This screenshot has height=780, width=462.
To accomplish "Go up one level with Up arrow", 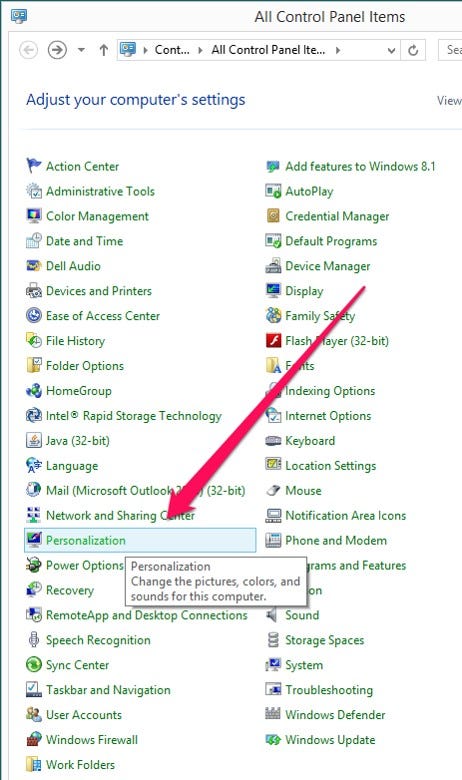I will (103, 50).
